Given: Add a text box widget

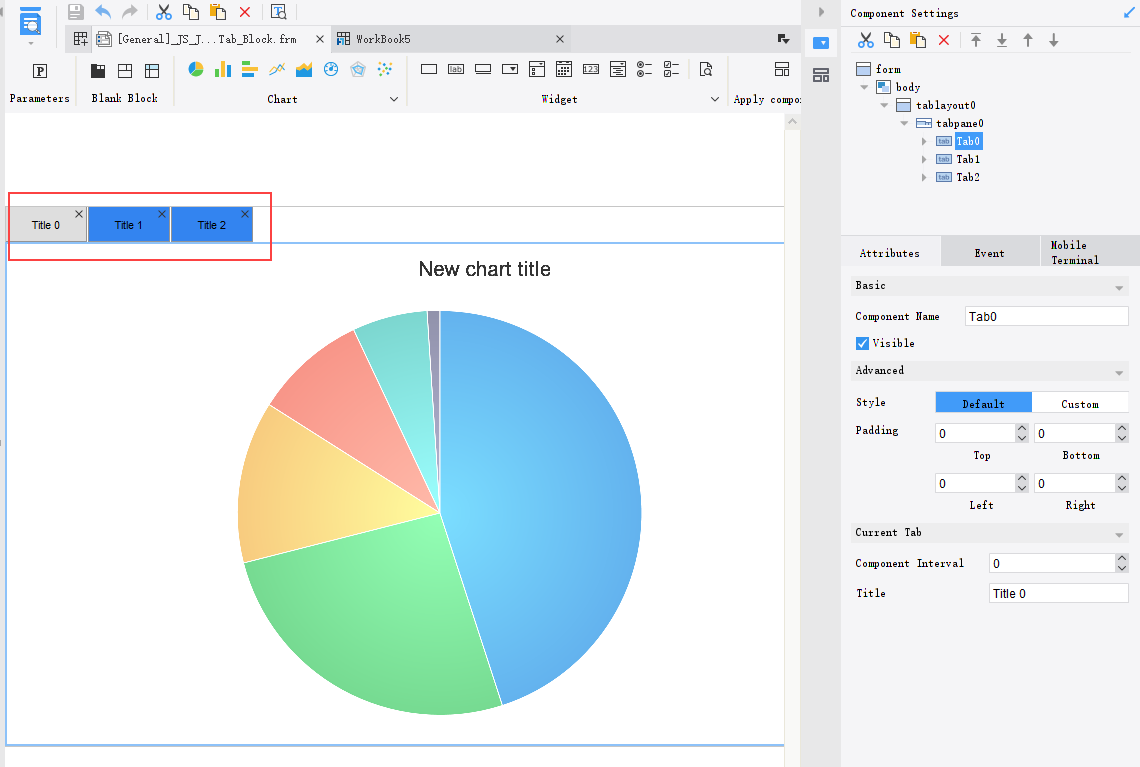Looking at the screenshot, I should tap(429, 69).
